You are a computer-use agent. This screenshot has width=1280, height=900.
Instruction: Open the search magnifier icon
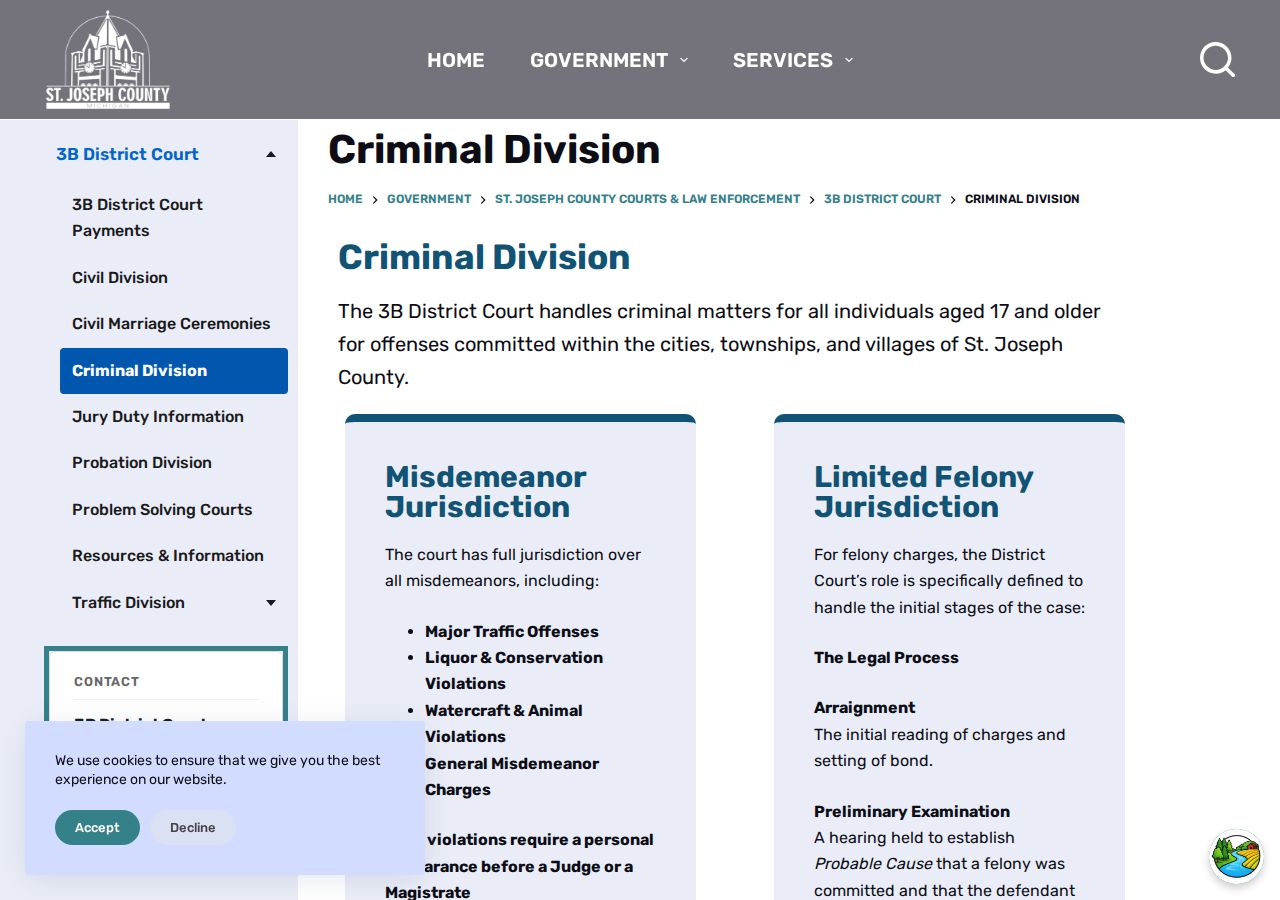point(1217,60)
